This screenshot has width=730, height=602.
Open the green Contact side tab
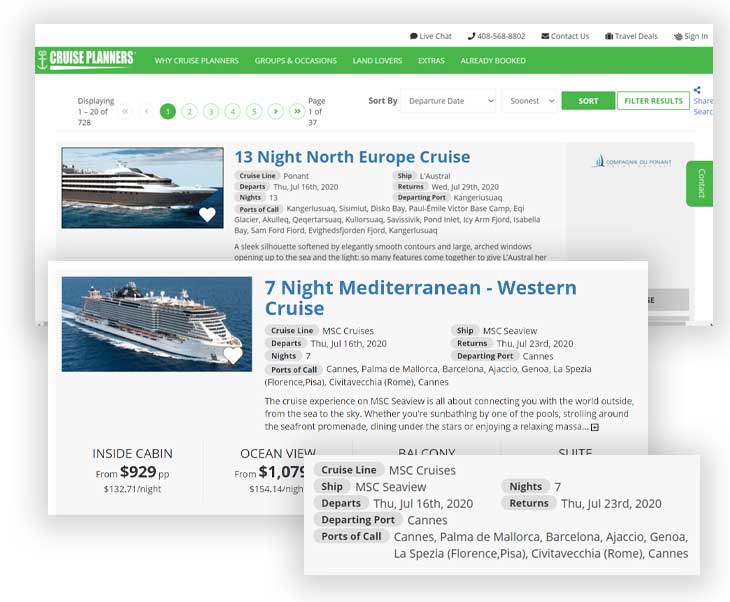point(699,183)
